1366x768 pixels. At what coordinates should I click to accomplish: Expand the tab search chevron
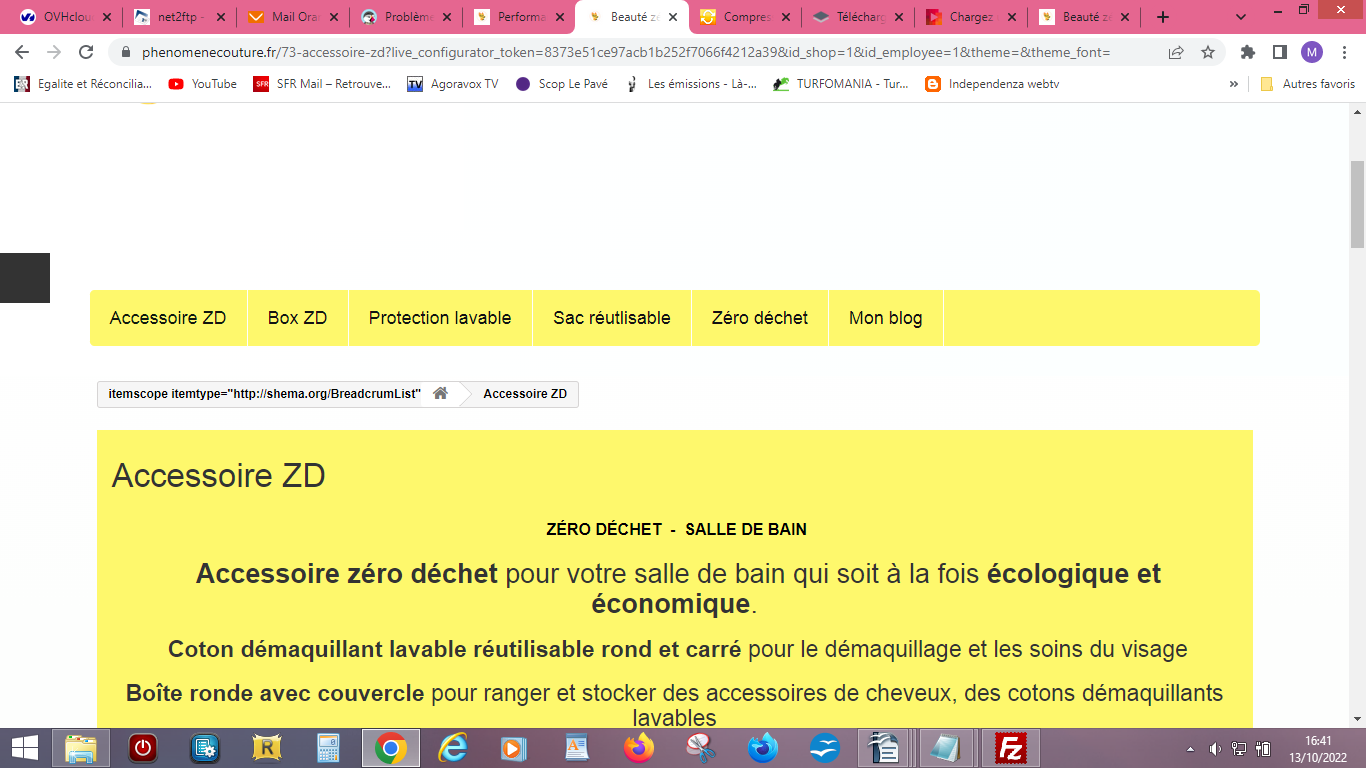pyautogui.click(x=1242, y=17)
